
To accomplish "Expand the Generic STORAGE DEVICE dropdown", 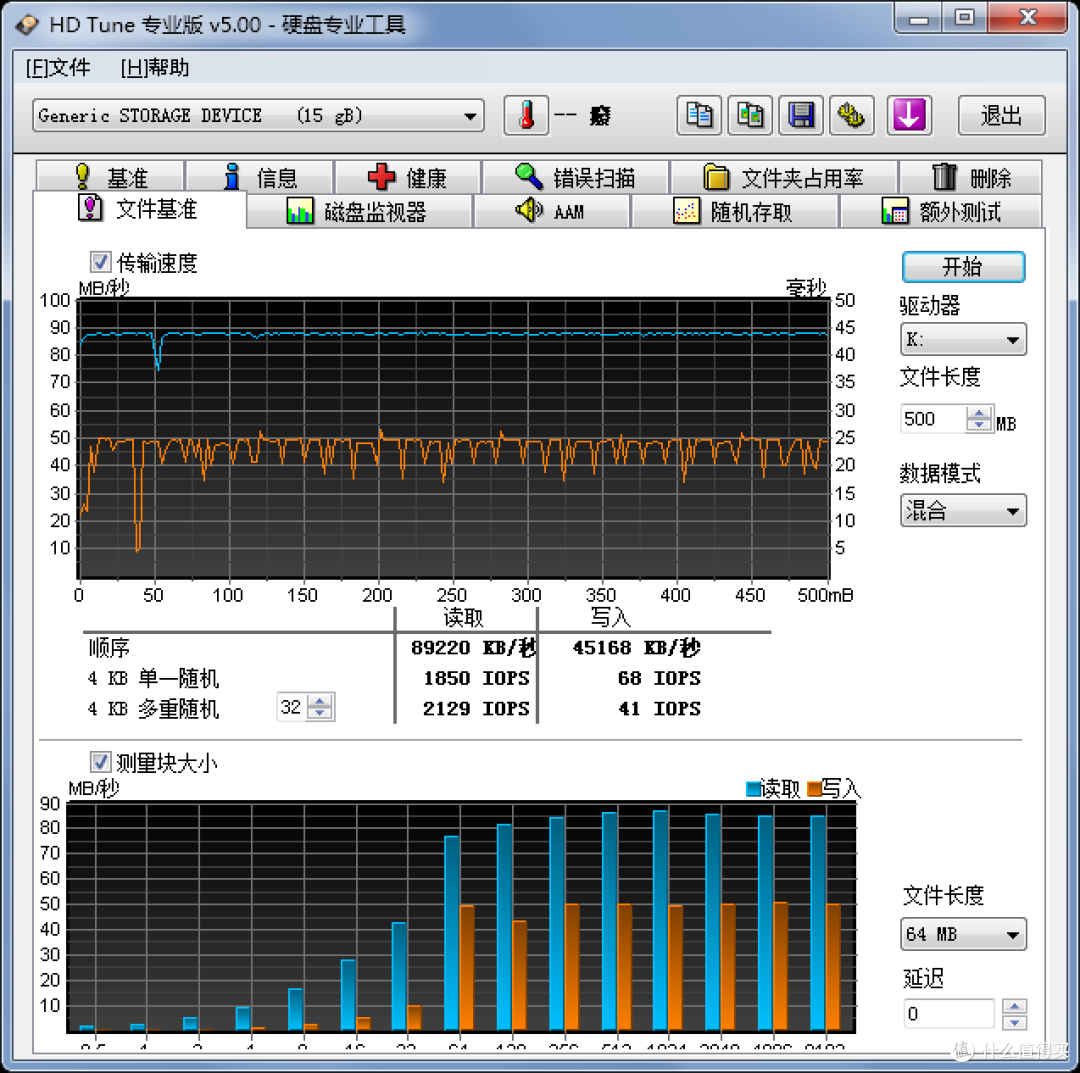I will pyautogui.click(x=258, y=115).
